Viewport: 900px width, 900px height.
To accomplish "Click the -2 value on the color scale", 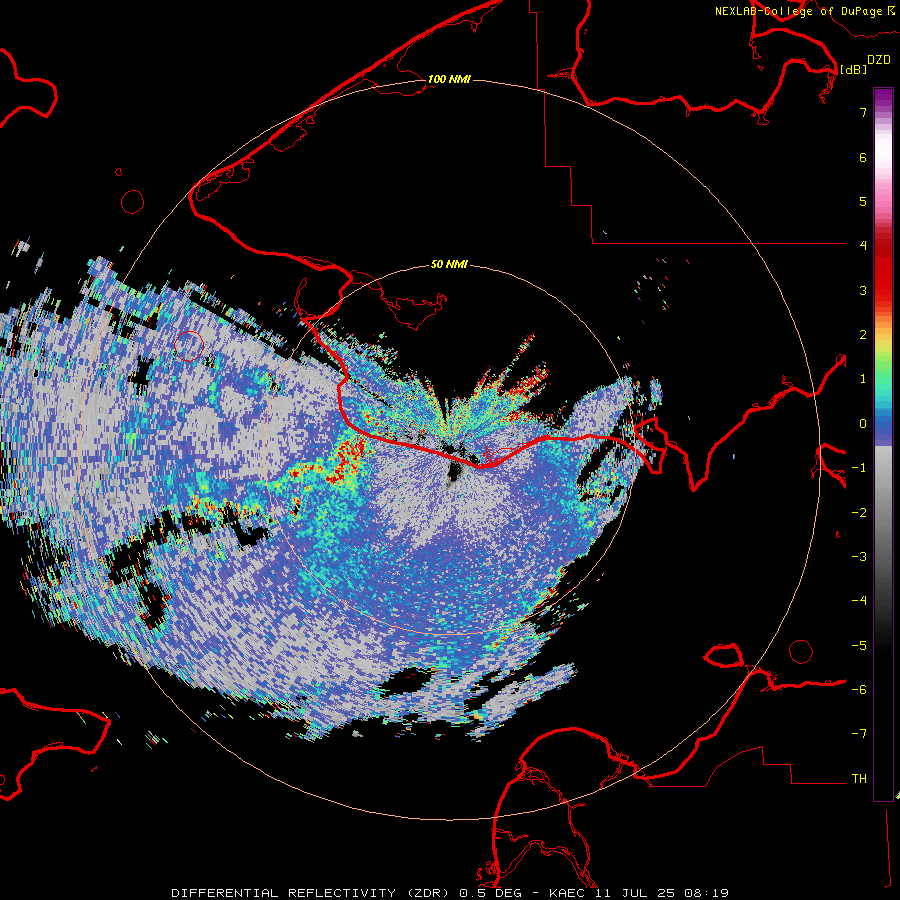I will pos(859,513).
